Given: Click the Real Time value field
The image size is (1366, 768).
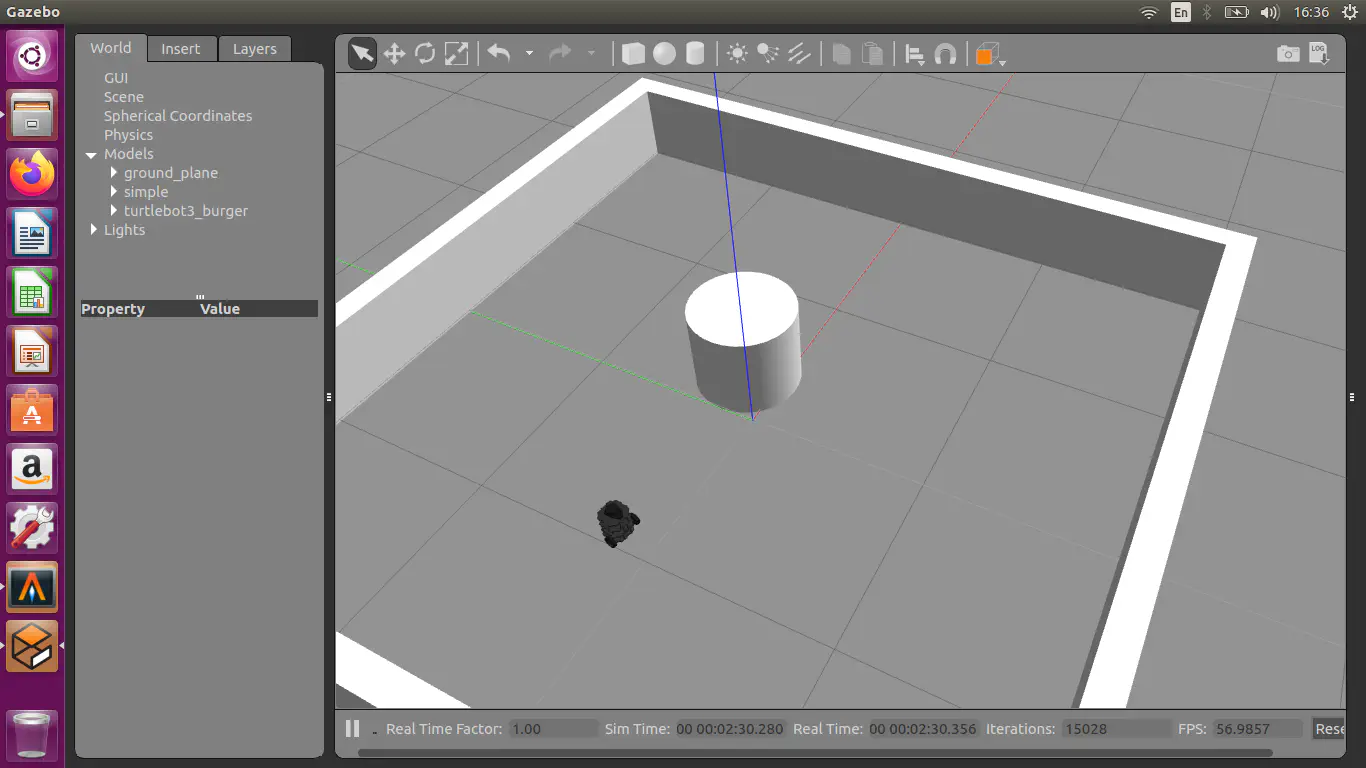Looking at the screenshot, I should coord(923,729).
